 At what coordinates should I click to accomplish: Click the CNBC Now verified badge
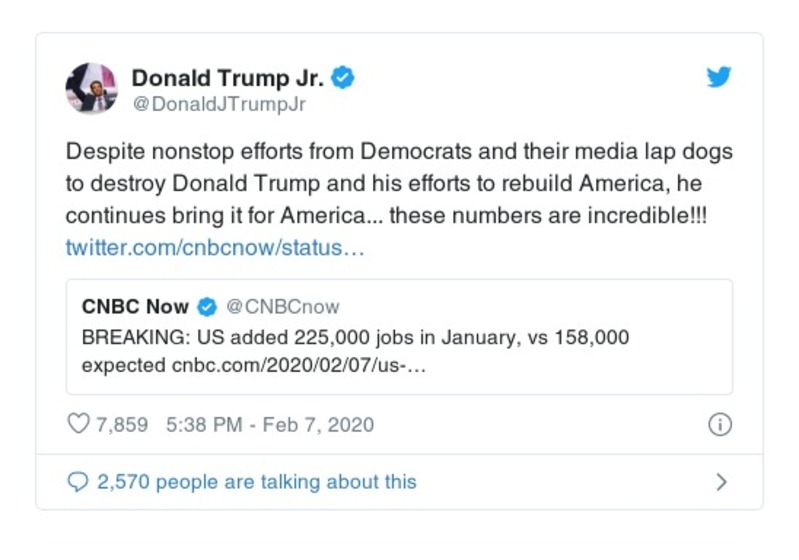[x=207, y=307]
